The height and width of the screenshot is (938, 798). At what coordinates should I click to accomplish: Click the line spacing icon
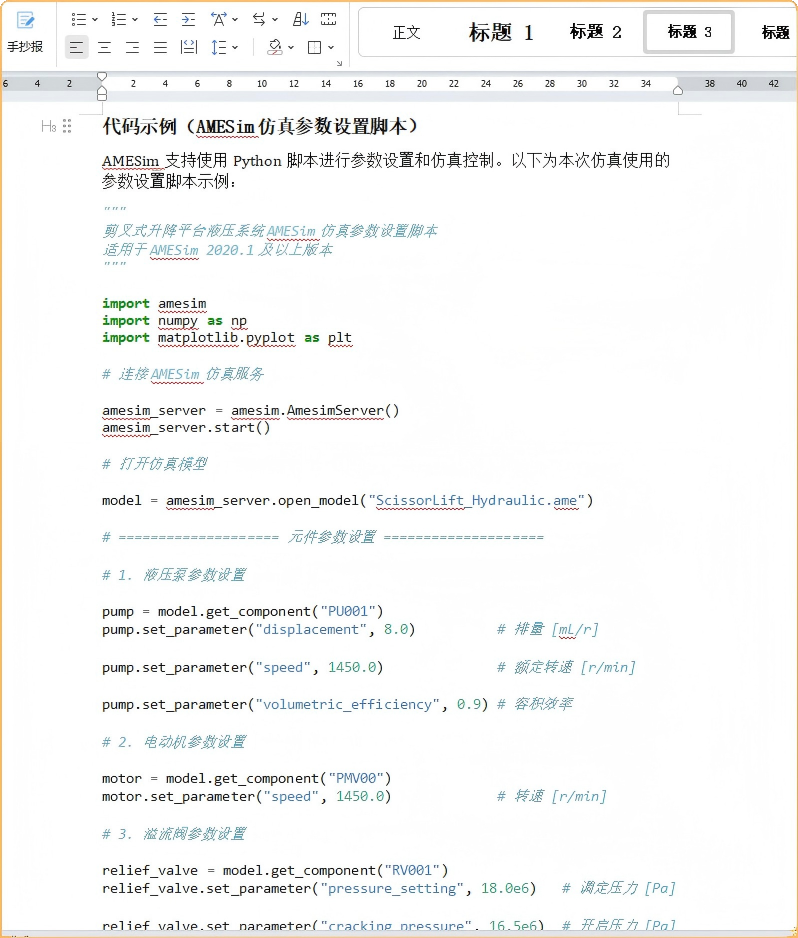click(x=218, y=47)
